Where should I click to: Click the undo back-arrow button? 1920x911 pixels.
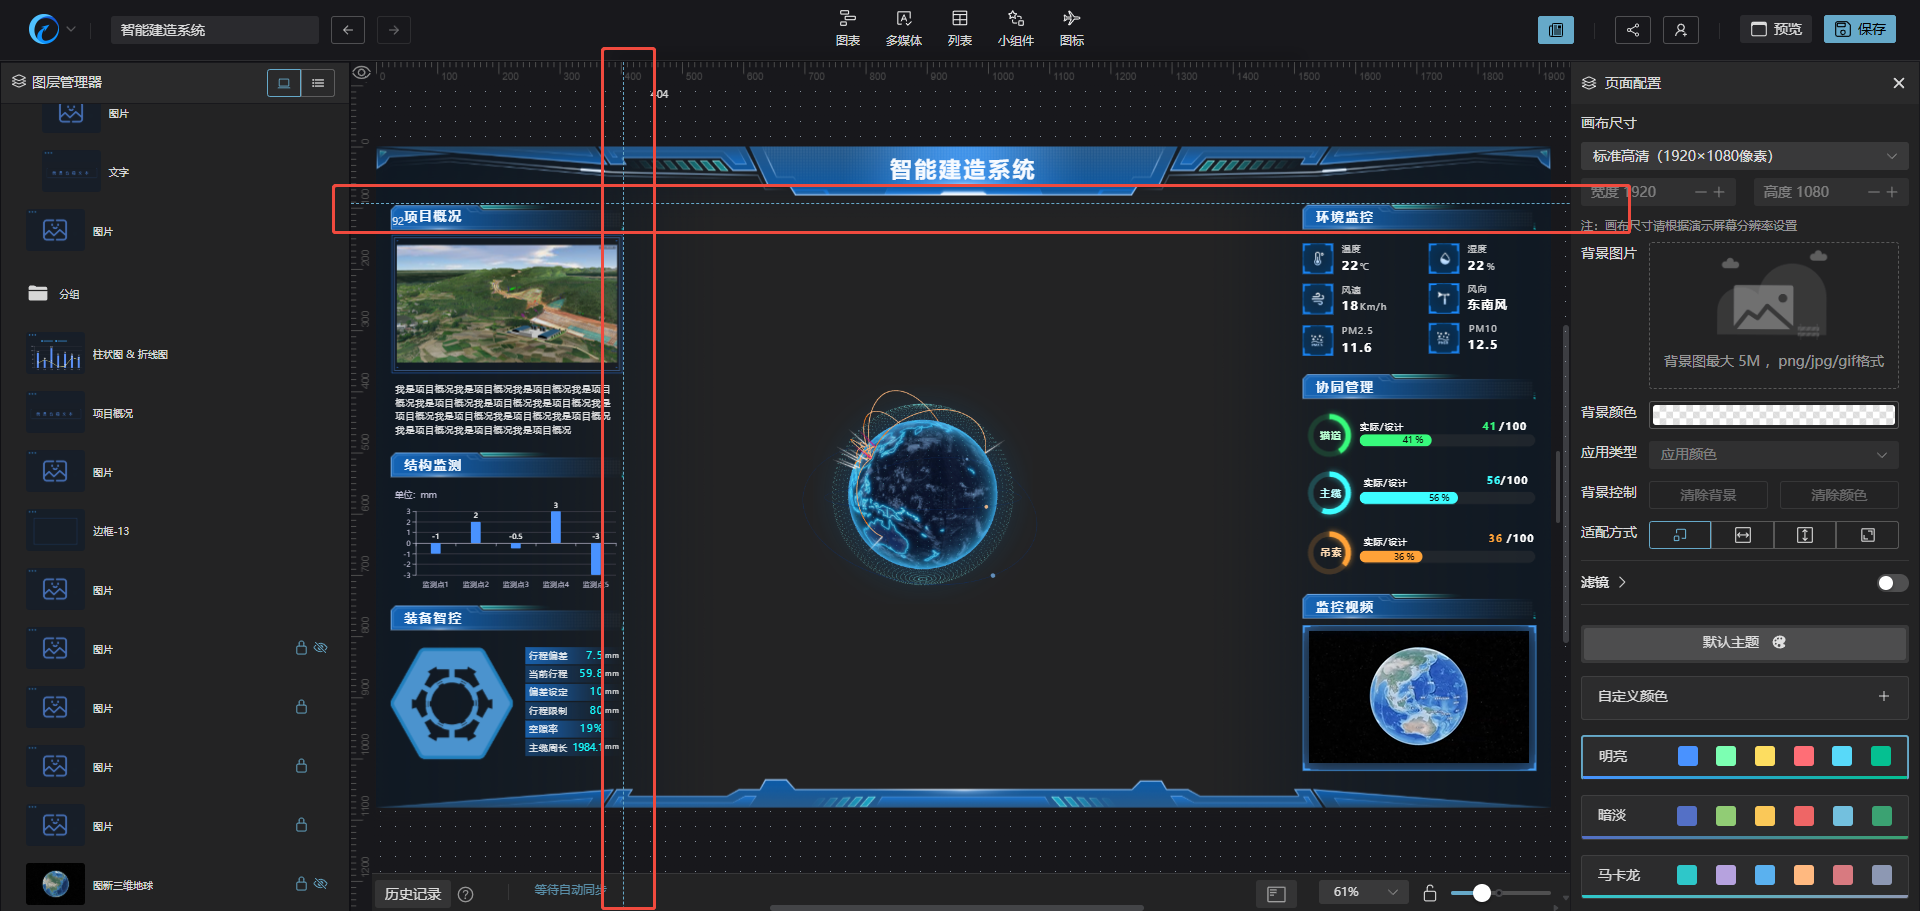pos(347,30)
